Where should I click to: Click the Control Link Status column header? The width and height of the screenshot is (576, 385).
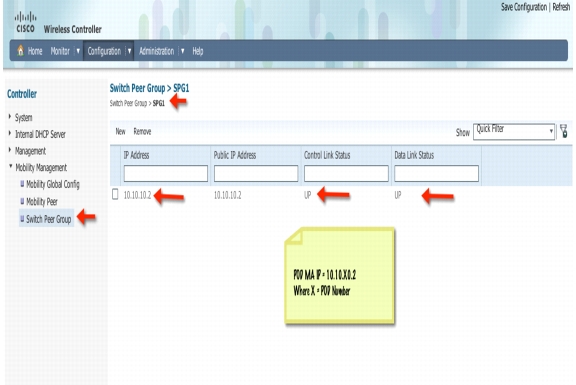(327, 155)
